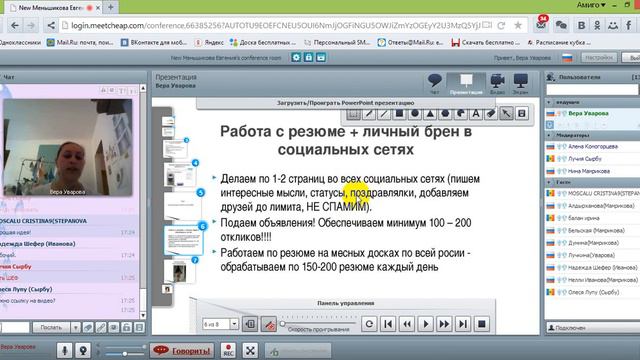The width and height of the screenshot is (640, 360).
Task: Select the pencil drawing tool
Action: [369, 113]
